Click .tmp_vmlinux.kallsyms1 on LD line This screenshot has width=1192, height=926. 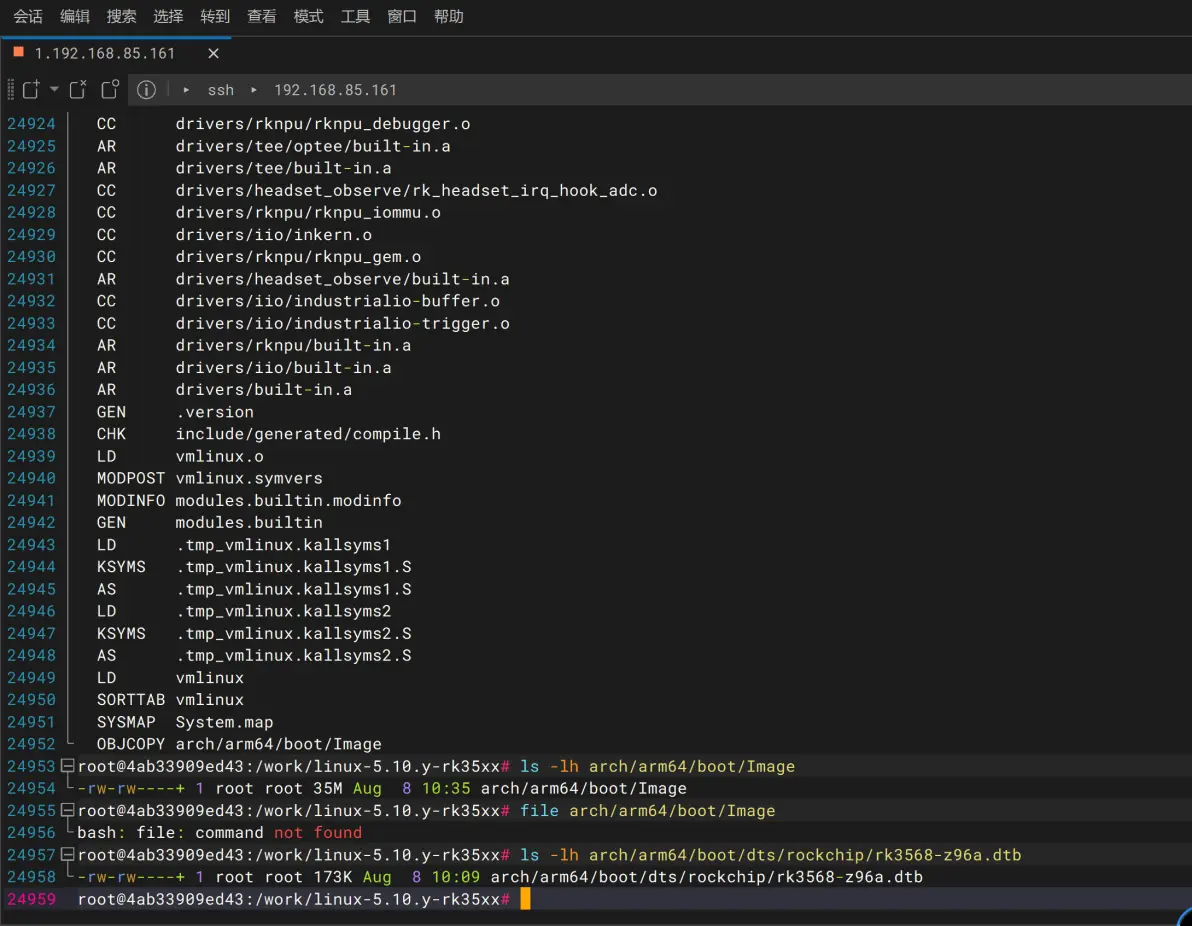tap(284, 545)
